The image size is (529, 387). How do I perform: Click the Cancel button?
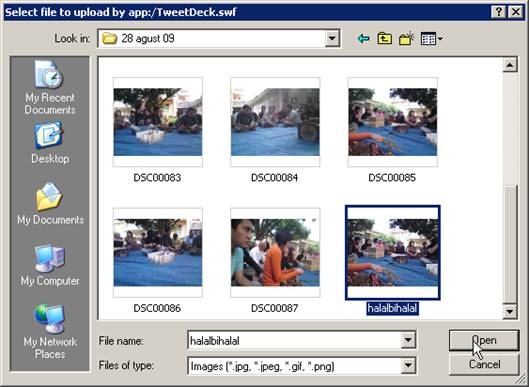click(x=484, y=364)
